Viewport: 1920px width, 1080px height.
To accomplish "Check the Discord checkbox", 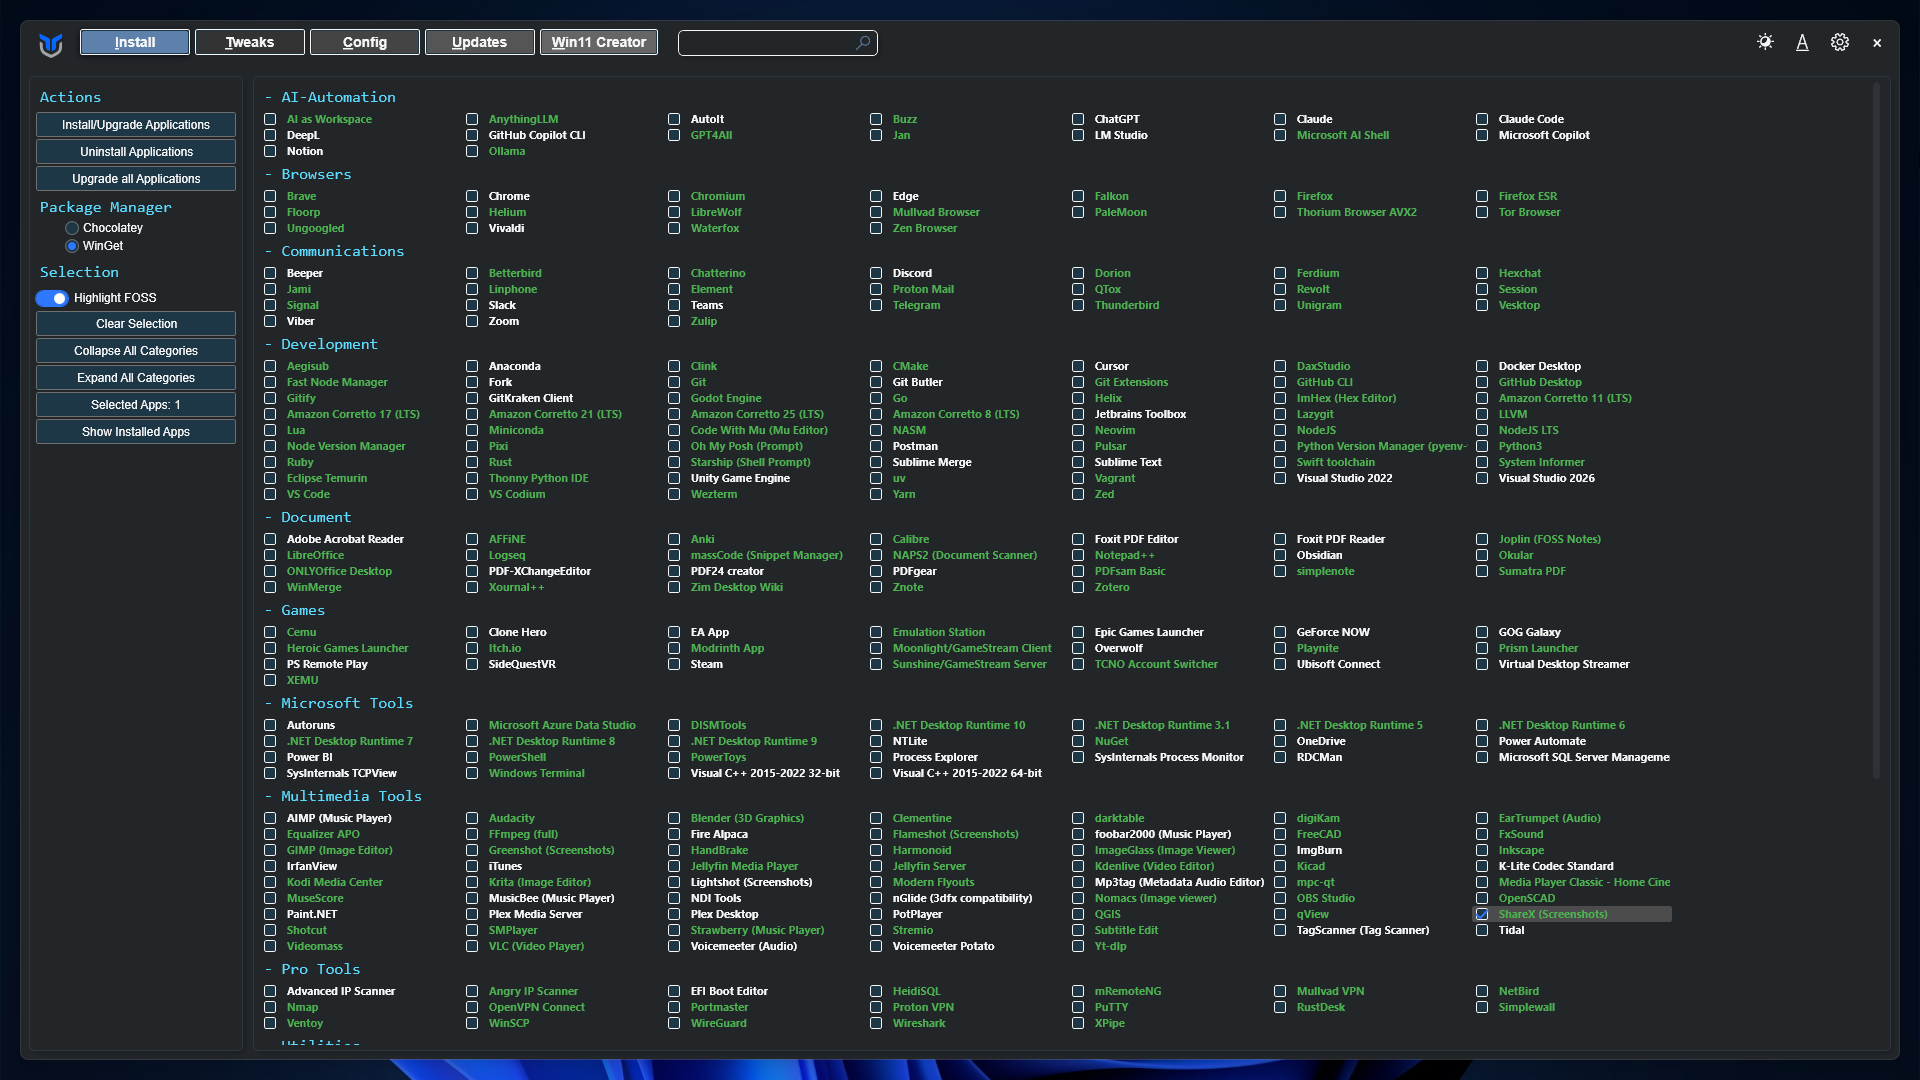I will point(876,273).
